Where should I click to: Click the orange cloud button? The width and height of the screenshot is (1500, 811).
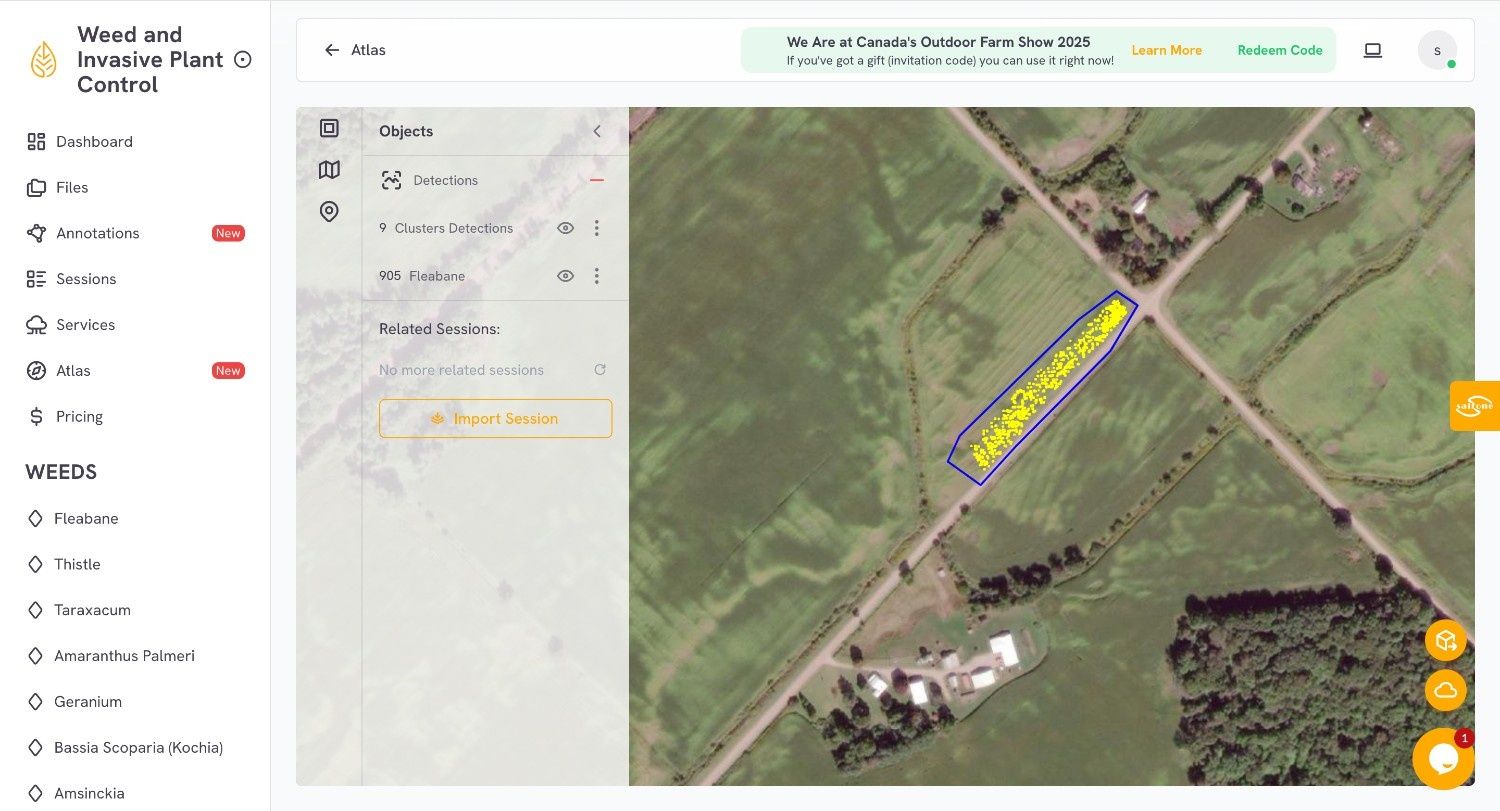pos(1445,690)
